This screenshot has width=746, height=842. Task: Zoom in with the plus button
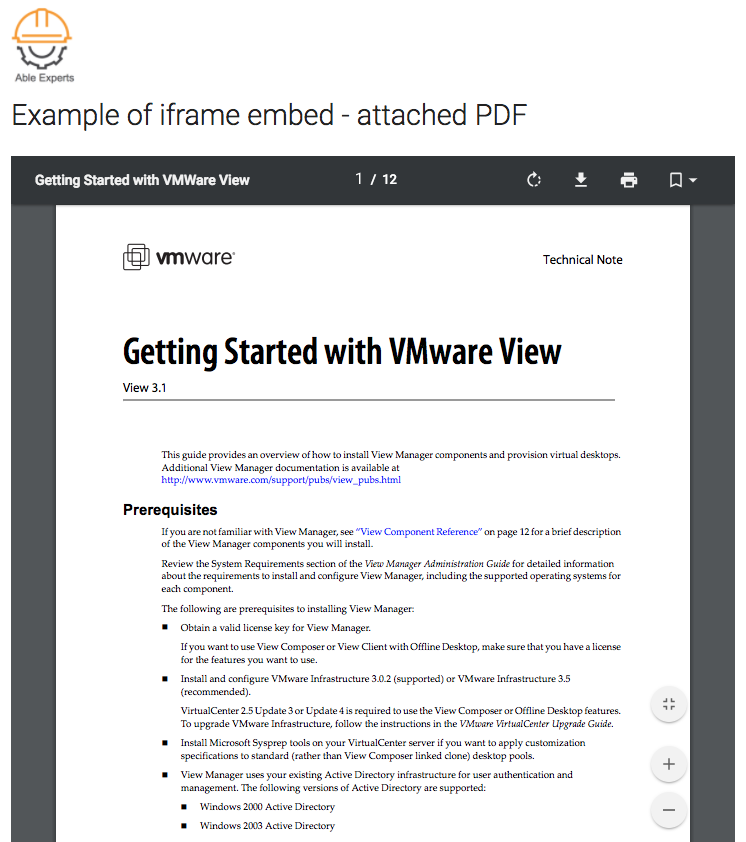pyautogui.click(x=669, y=764)
